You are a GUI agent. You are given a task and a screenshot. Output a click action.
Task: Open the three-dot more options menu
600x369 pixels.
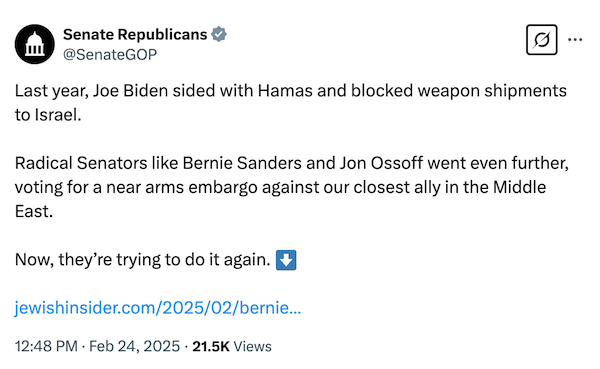click(575, 39)
